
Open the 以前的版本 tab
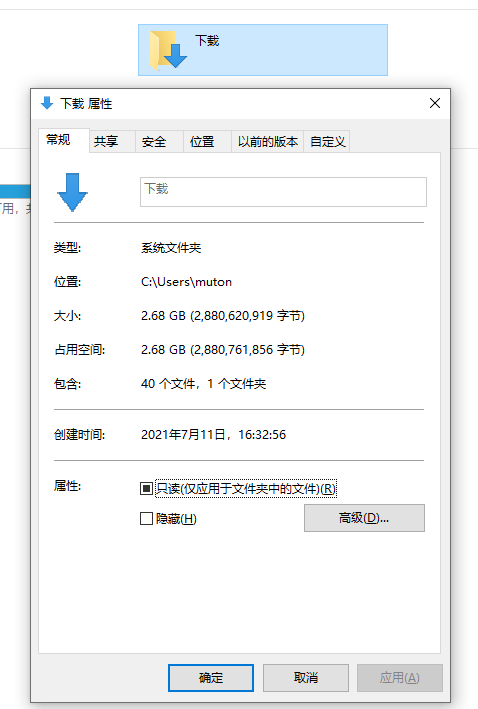268,142
